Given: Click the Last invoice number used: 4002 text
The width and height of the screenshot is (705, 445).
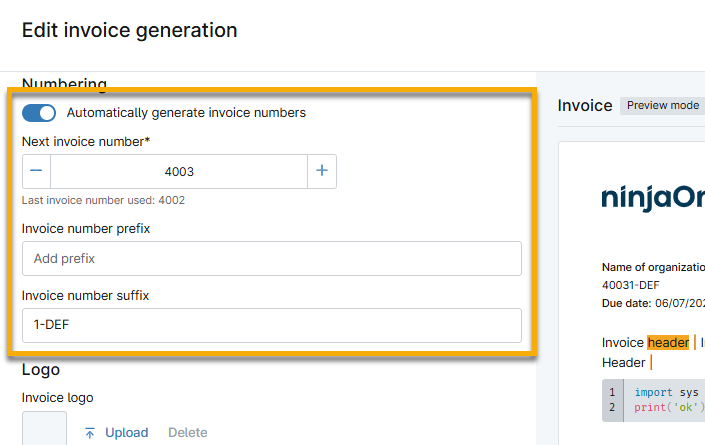Looking at the screenshot, I should (x=103, y=200).
